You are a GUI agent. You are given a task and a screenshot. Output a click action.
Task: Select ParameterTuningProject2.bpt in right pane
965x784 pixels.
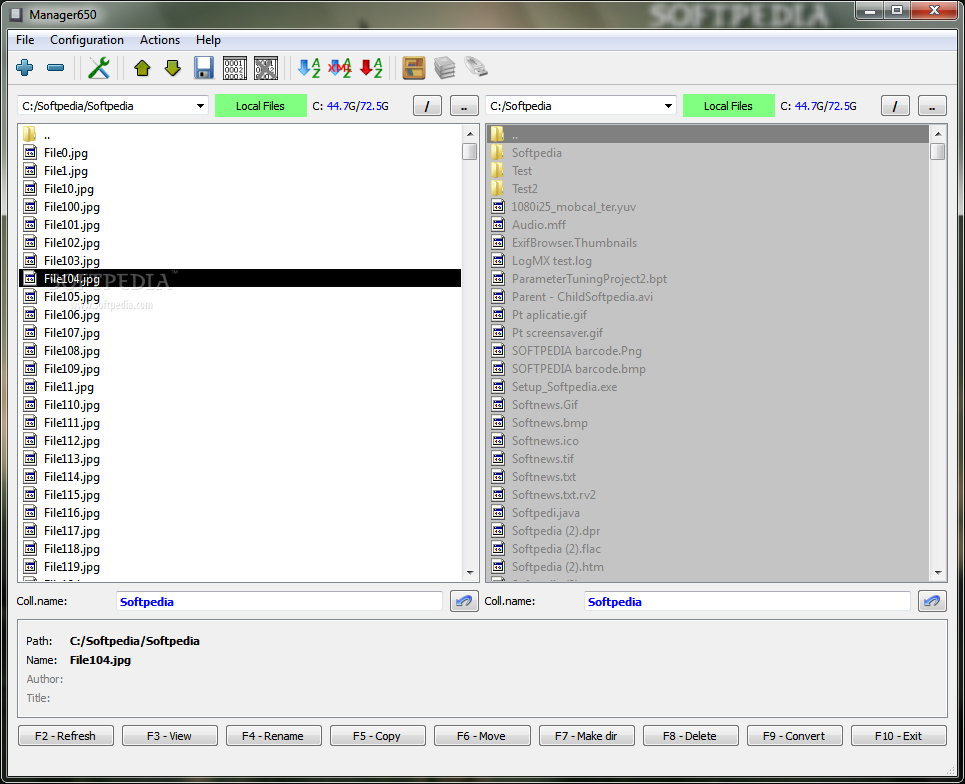[708, 279]
